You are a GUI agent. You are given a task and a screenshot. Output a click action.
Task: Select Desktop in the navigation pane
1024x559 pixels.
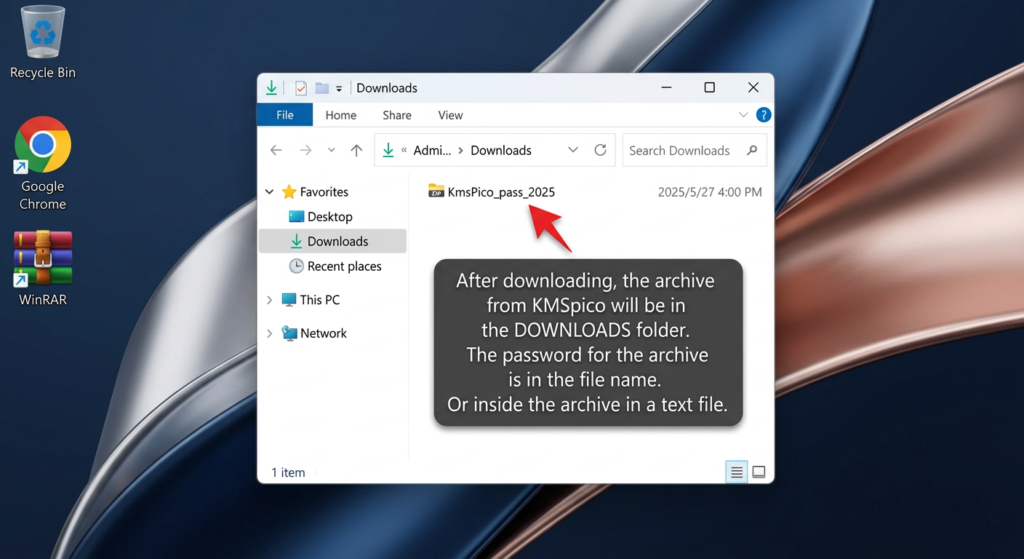coord(320,217)
